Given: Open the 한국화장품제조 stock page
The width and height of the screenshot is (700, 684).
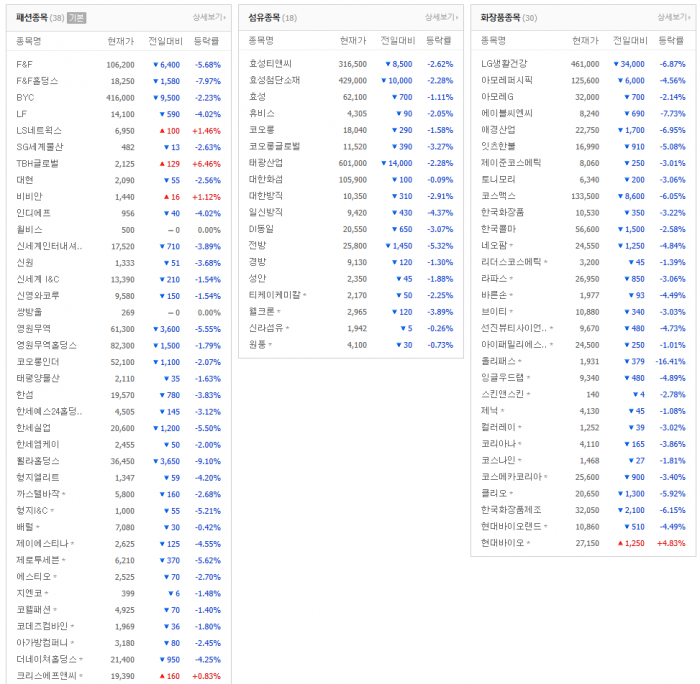Looking at the screenshot, I should 511,510.
